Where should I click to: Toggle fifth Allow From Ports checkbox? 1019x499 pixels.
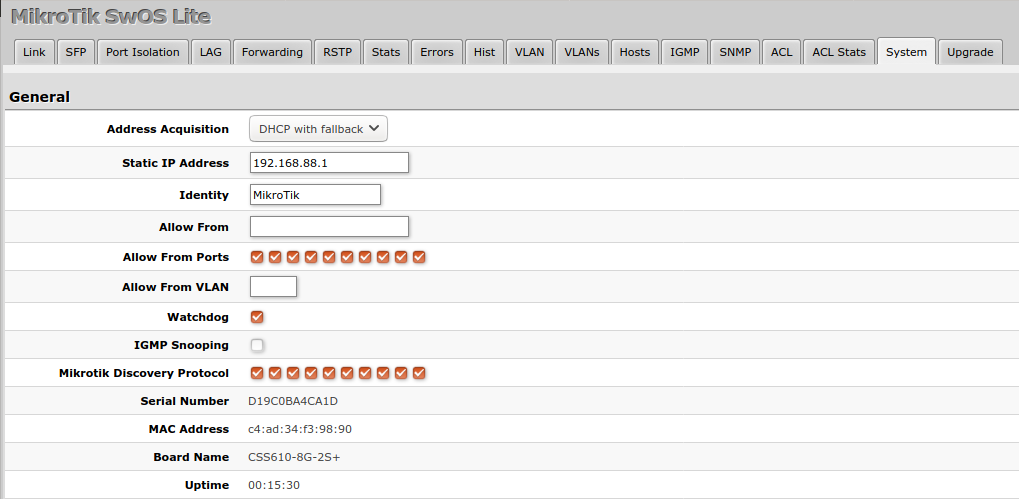pos(329,257)
